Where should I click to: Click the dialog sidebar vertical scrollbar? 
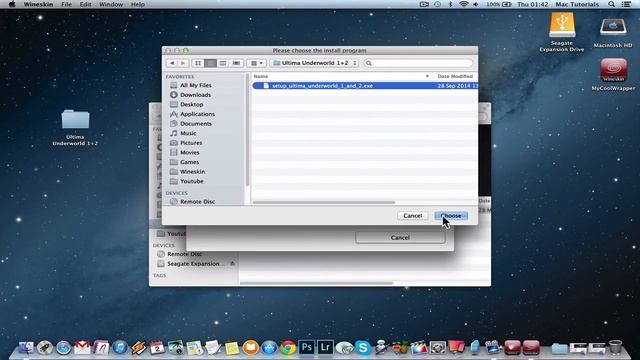247,131
